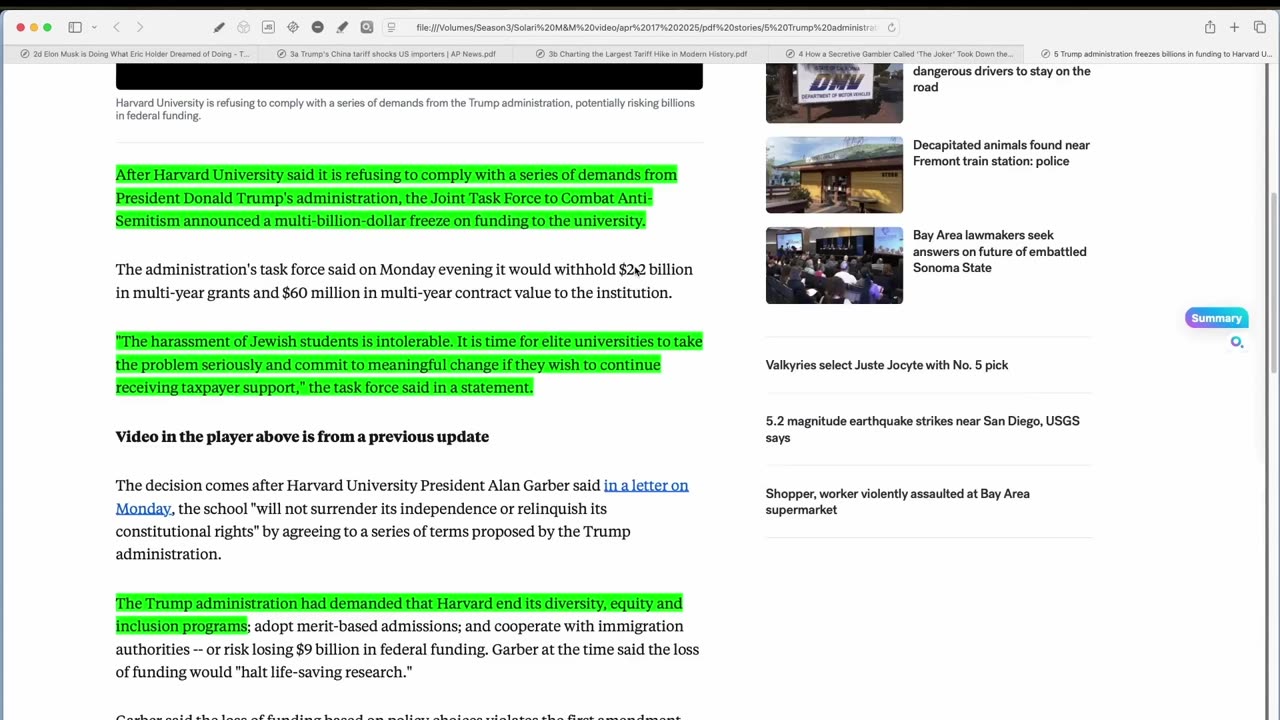The width and height of the screenshot is (1280, 720).
Task: Click the small circle icon below Summary
Action: pos(1237,342)
